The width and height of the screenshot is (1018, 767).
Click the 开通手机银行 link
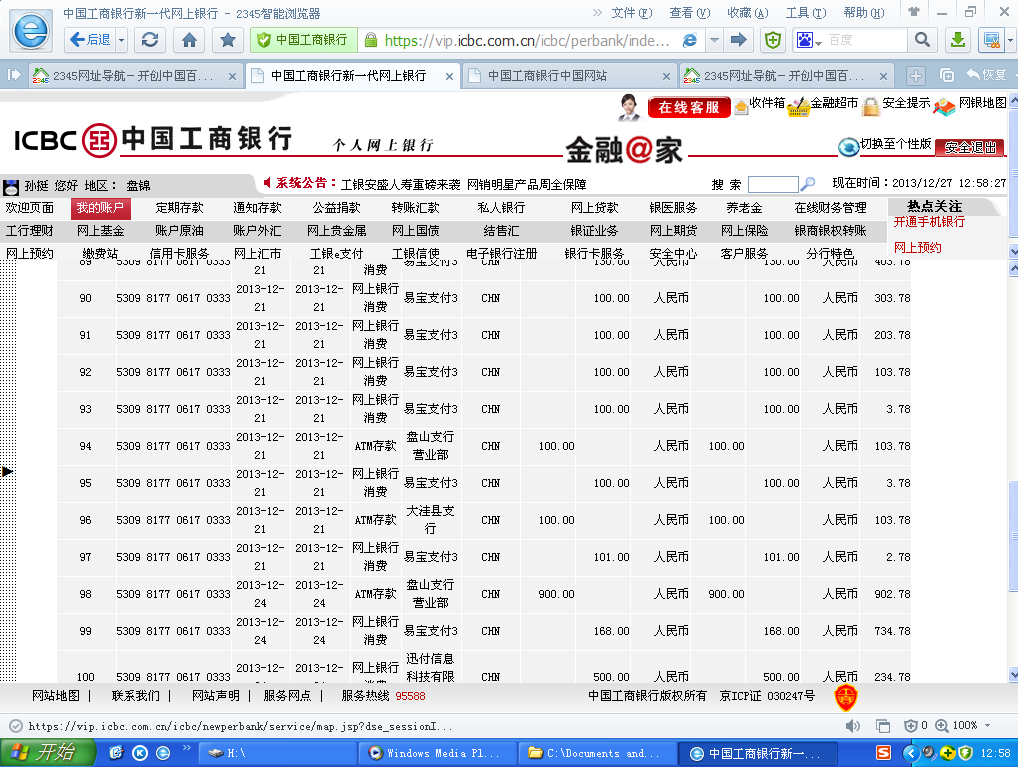click(929, 222)
